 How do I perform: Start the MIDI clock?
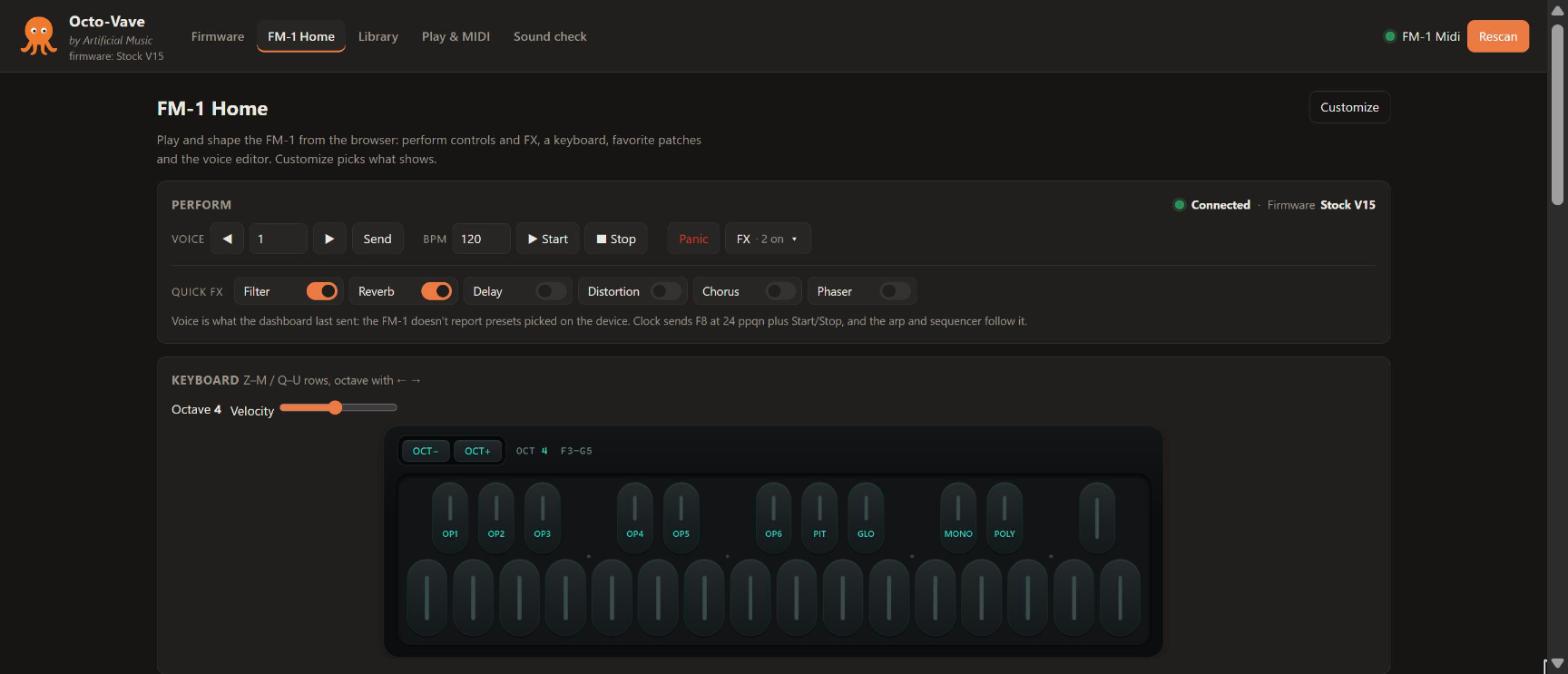[548, 239]
